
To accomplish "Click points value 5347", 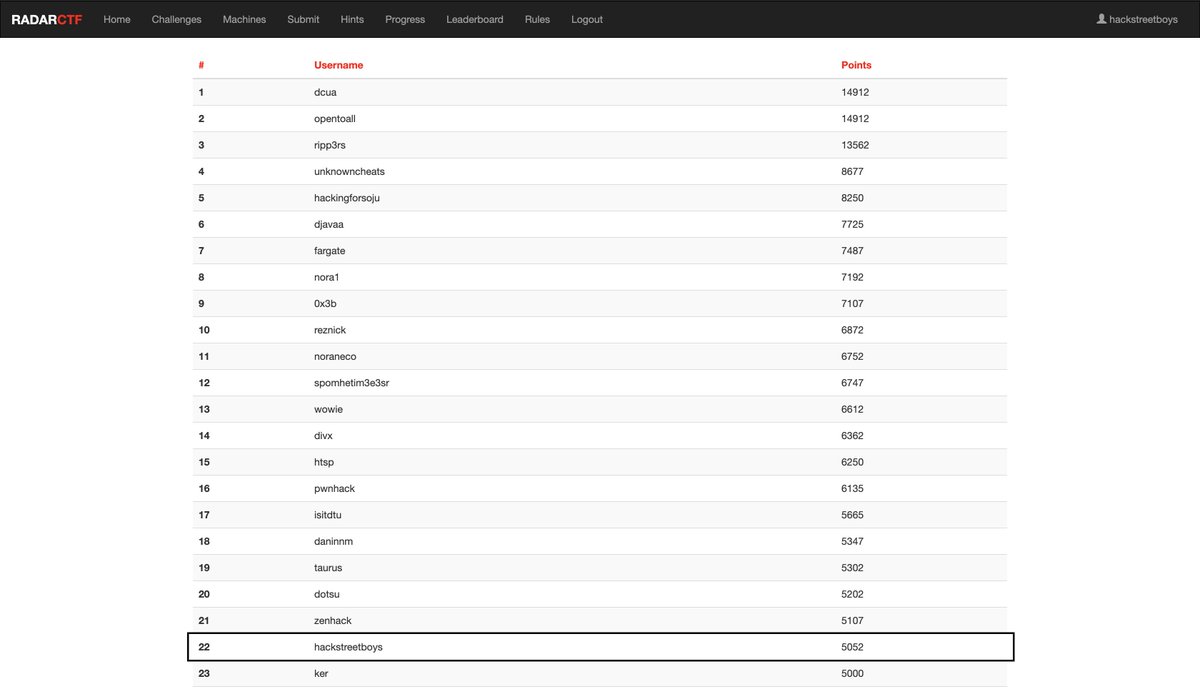I will [x=853, y=541].
